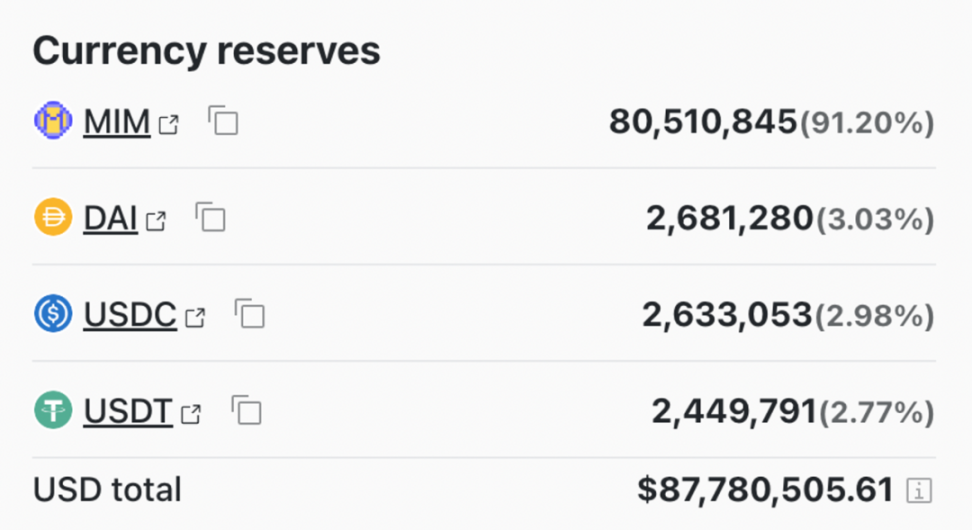Viewport: 972px width, 530px height.
Task: Click the USDC token logo icon
Action: click(x=53, y=314)
